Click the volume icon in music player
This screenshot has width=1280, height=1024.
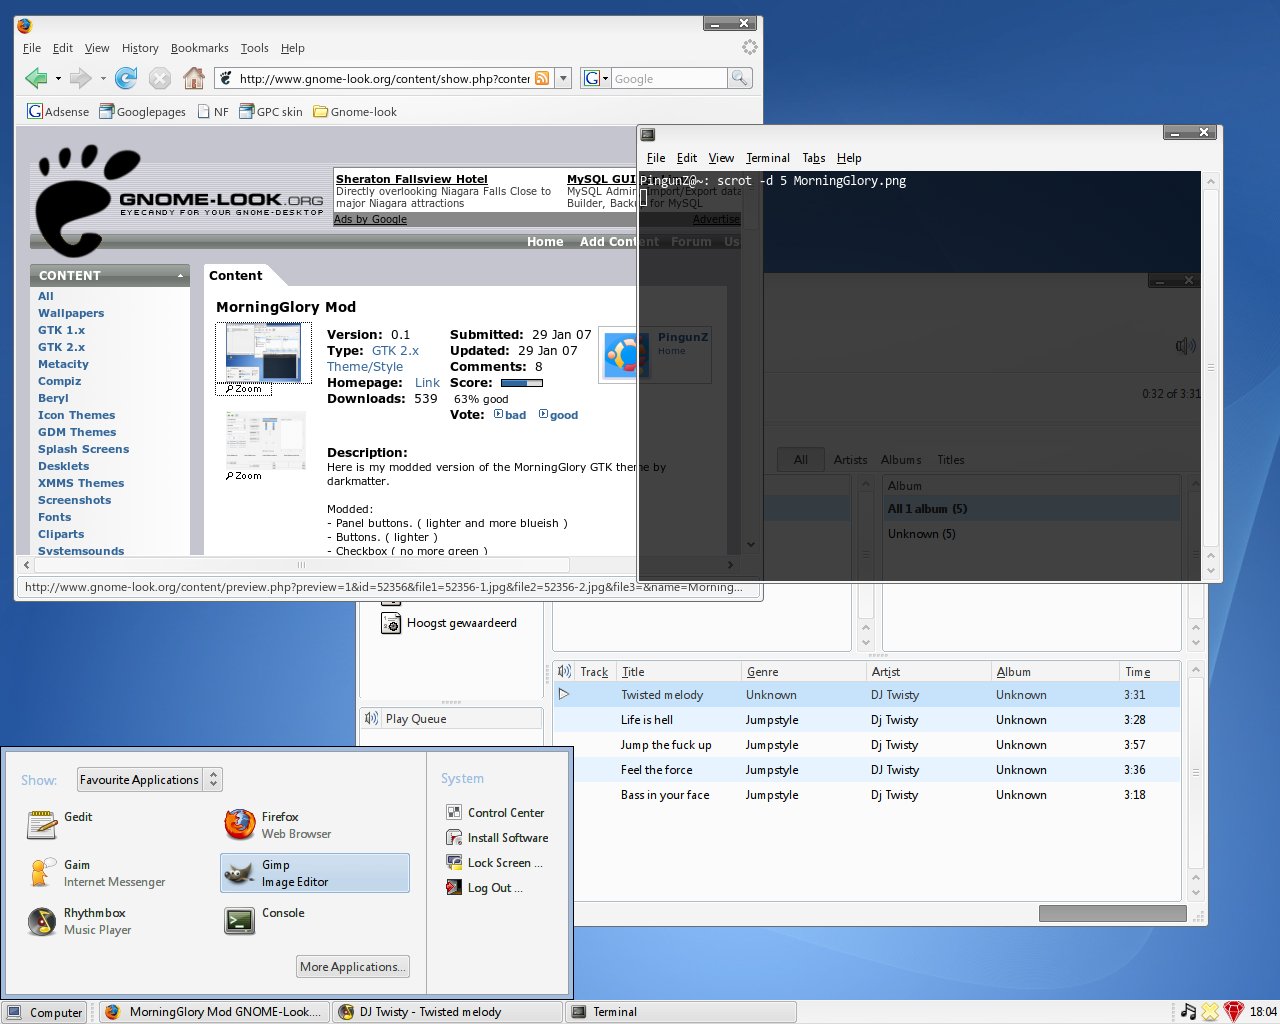[x=1185, y=346]
